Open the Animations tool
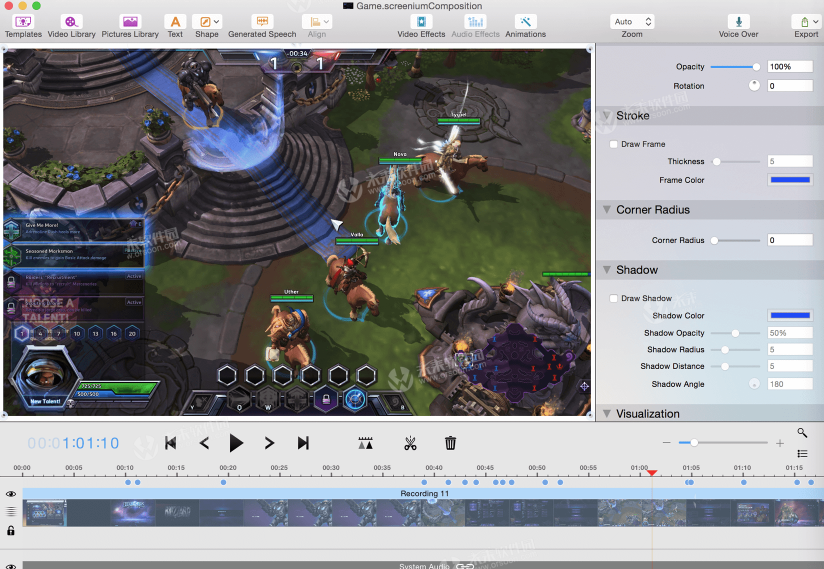The height and width of the screenshot is (569, 824). point(525,22)
